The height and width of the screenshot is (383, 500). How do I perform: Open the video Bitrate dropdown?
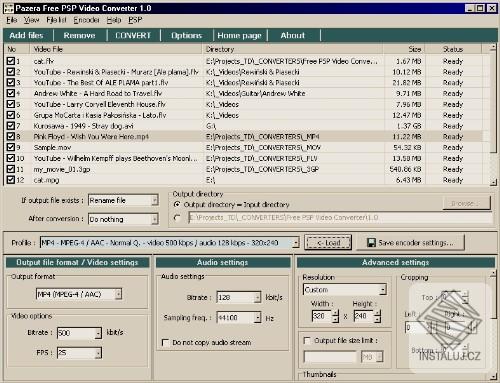click(x=98, y=333)
